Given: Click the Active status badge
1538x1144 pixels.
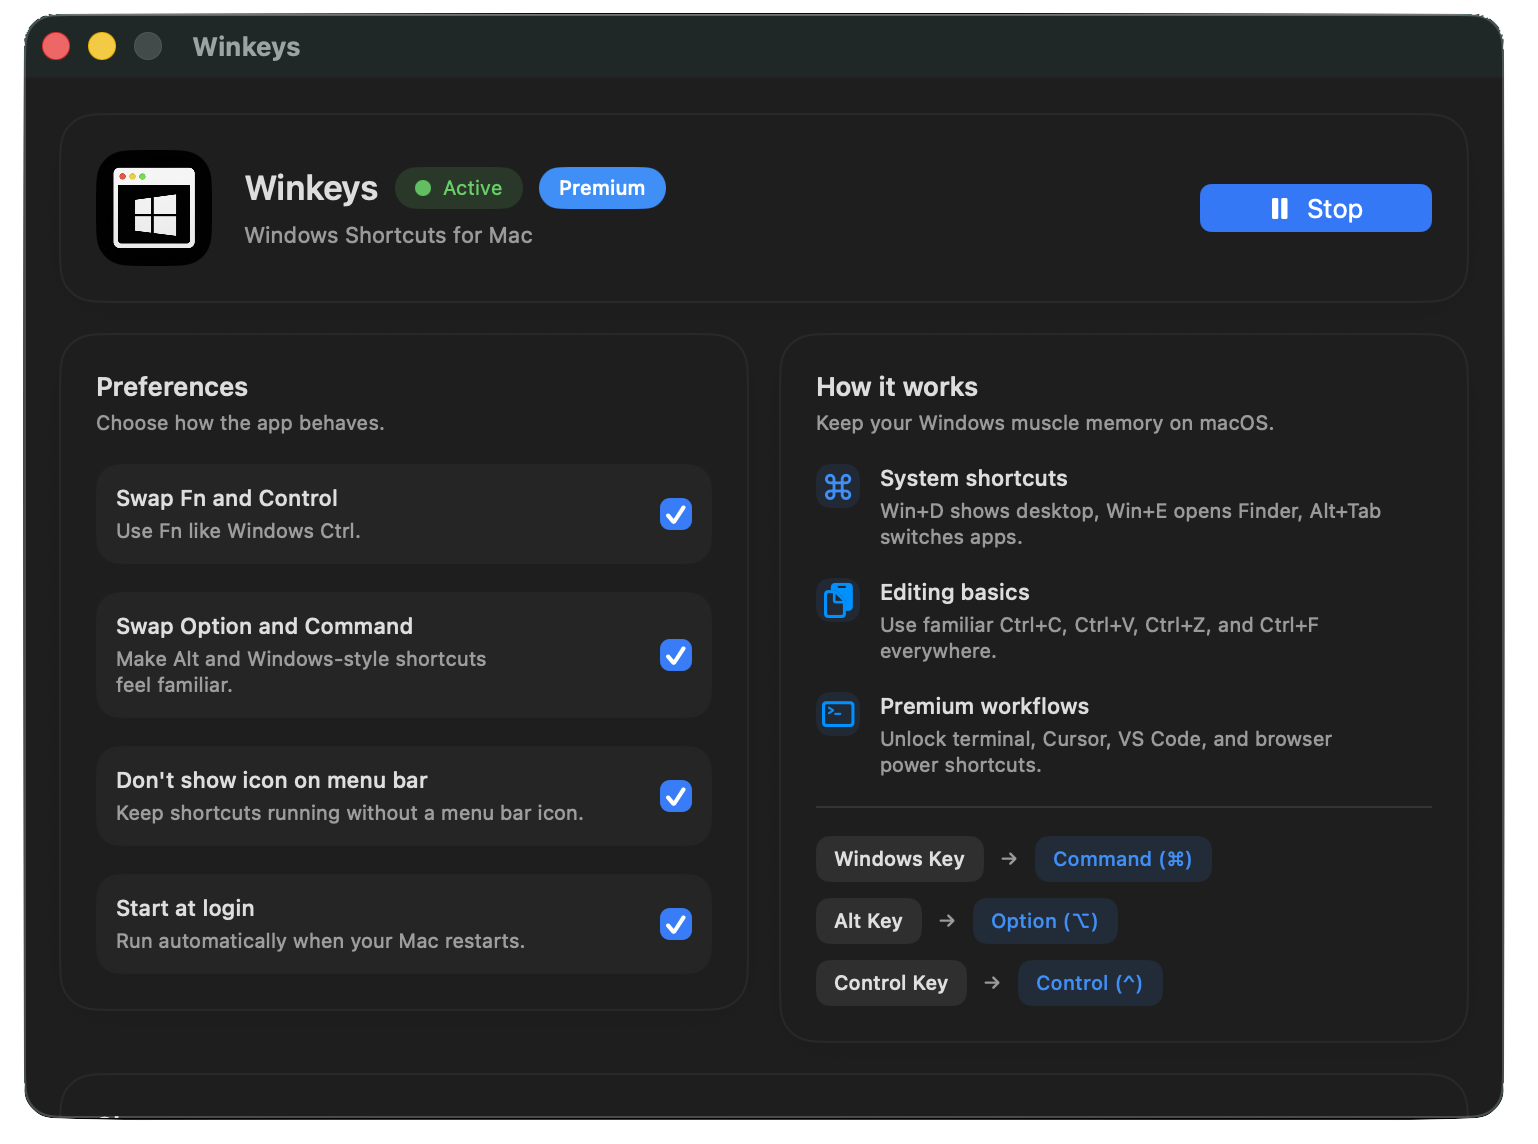Looking at the screenshot, I should coord(459,188).
